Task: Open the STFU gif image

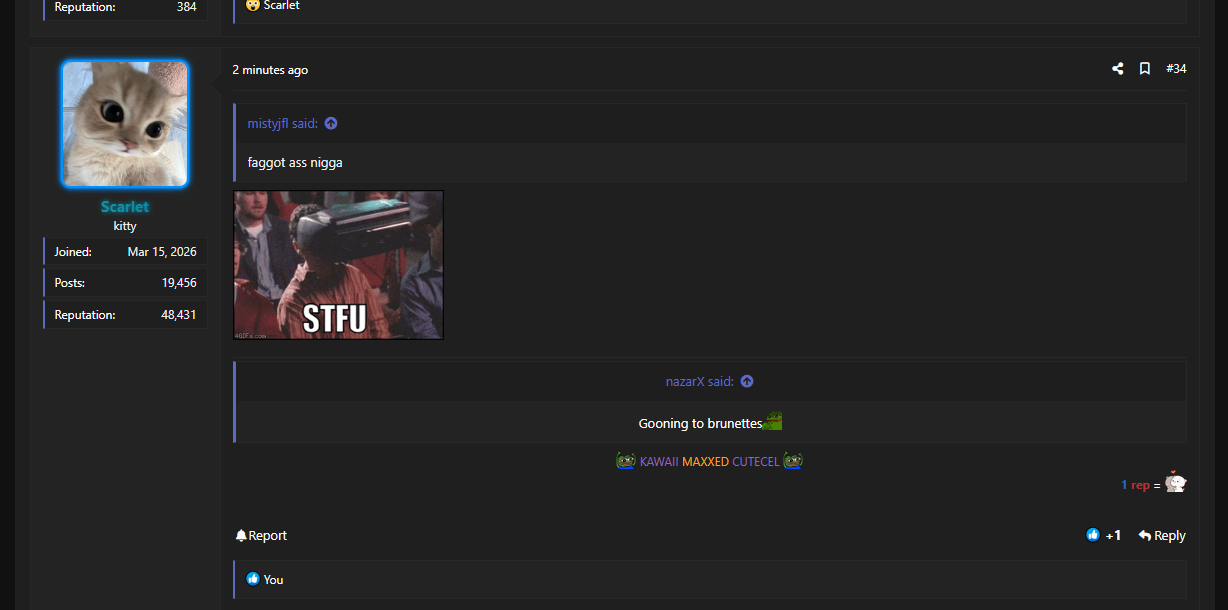Action: (338, 265)
